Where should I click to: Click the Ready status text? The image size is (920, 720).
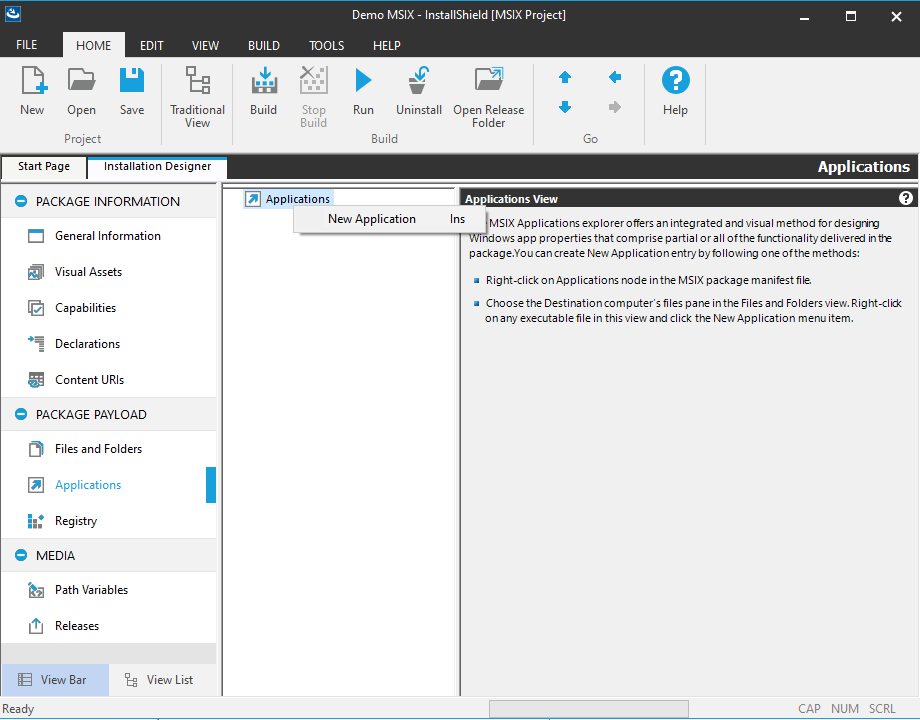18,709
